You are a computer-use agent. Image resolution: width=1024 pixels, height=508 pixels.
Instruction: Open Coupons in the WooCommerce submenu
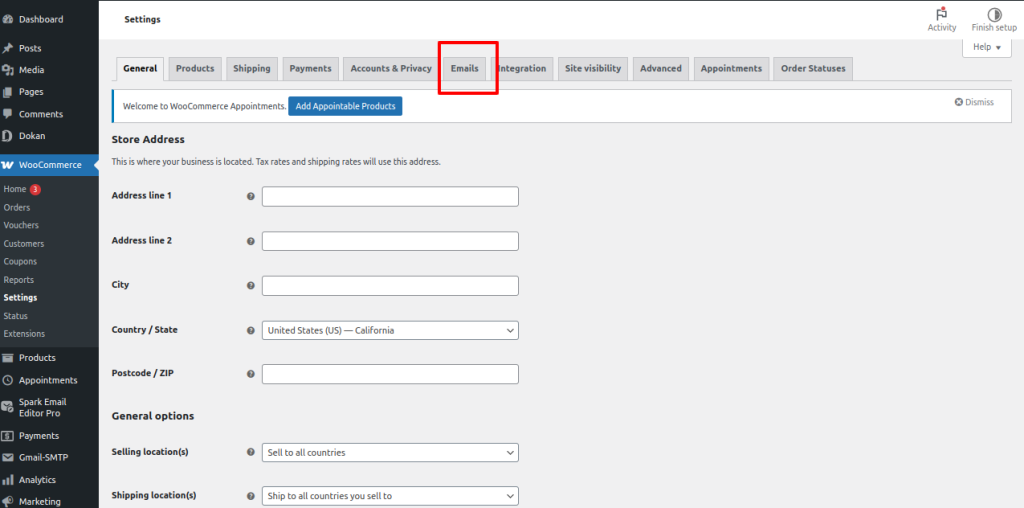click(20, 262)
